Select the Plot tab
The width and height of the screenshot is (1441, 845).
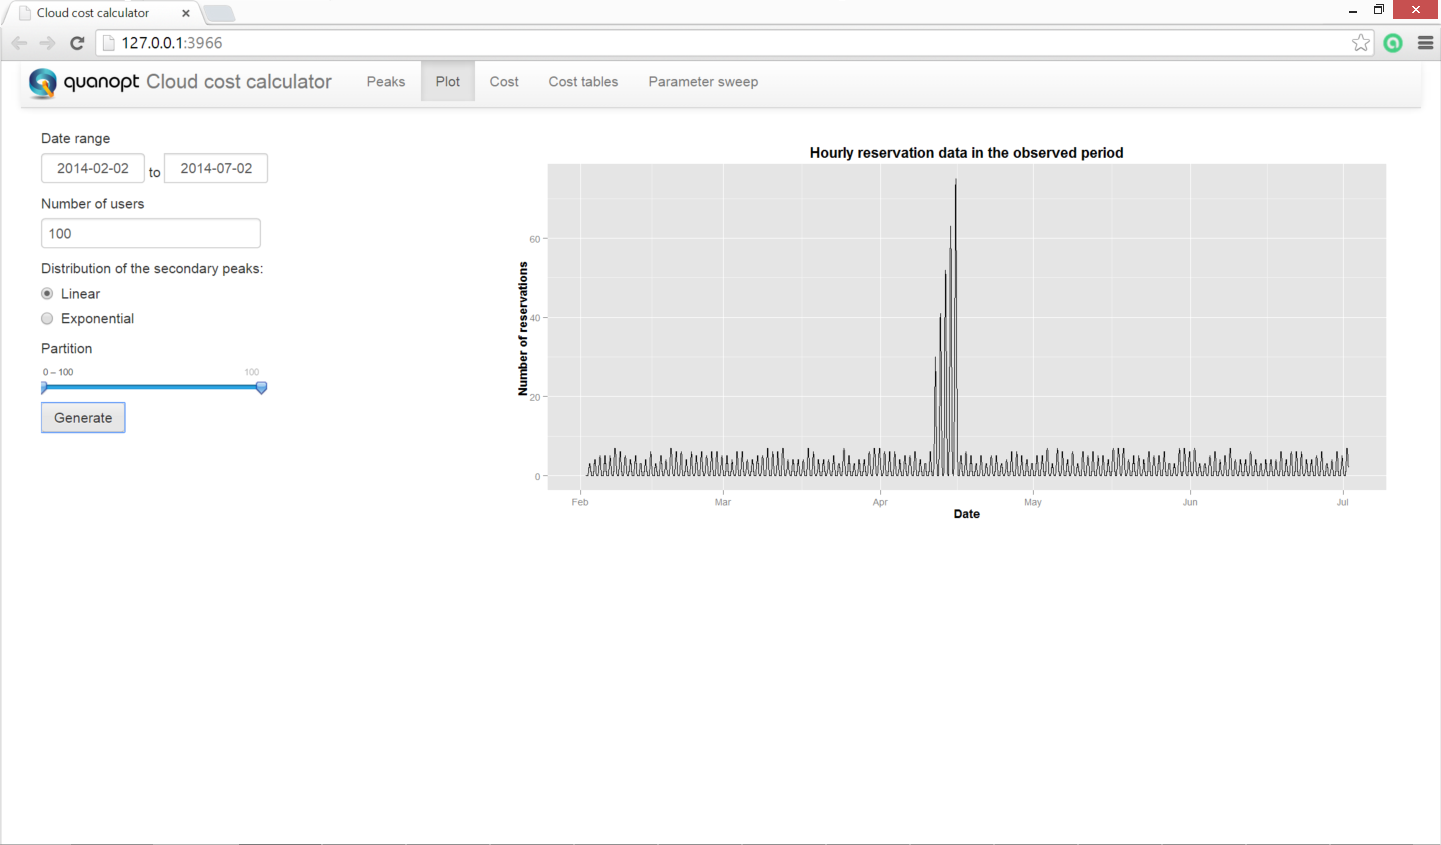tap(448, 82)
